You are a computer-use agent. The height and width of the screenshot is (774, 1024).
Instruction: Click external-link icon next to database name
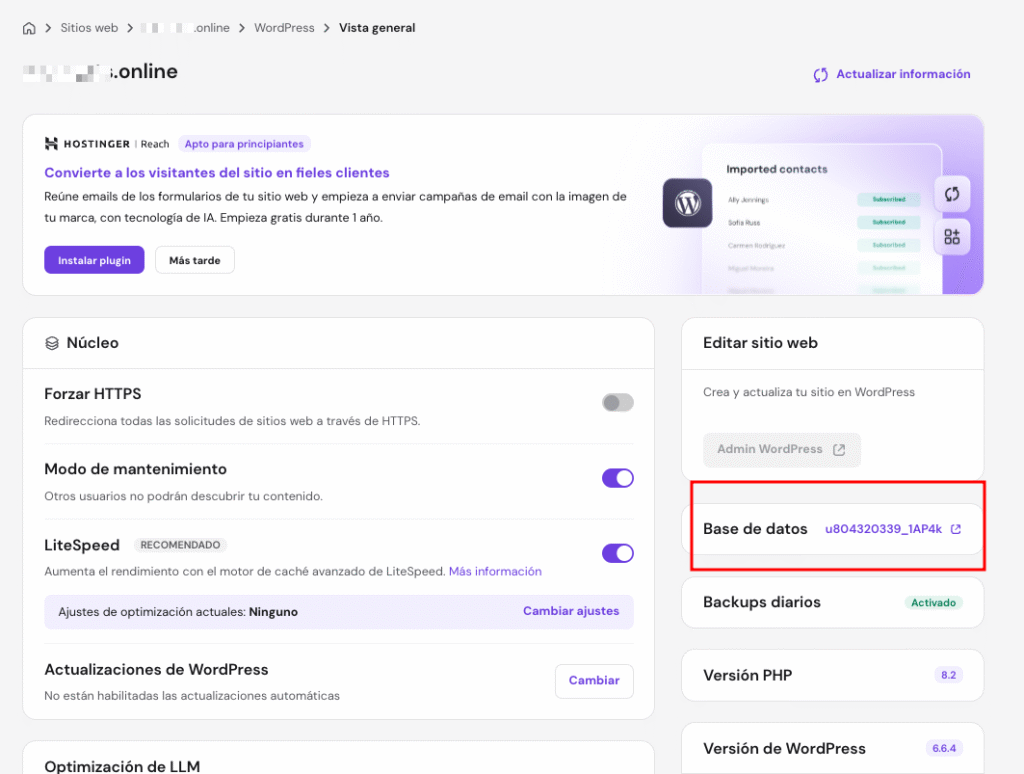click(956, 529)
